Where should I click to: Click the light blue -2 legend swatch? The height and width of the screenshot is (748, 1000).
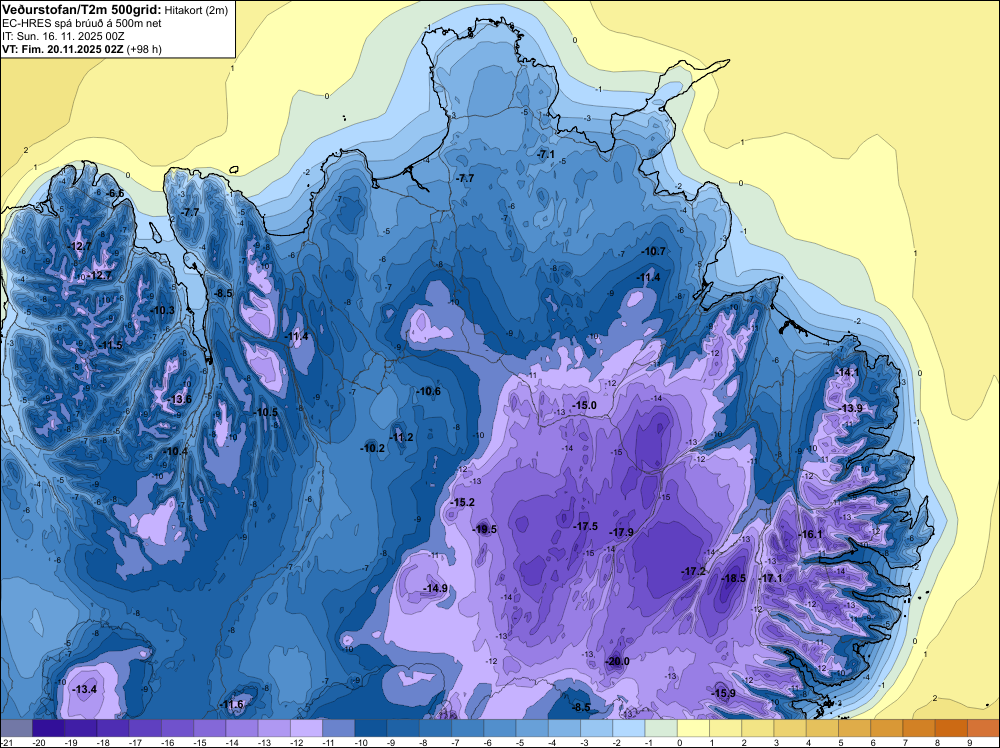(629, 728)
